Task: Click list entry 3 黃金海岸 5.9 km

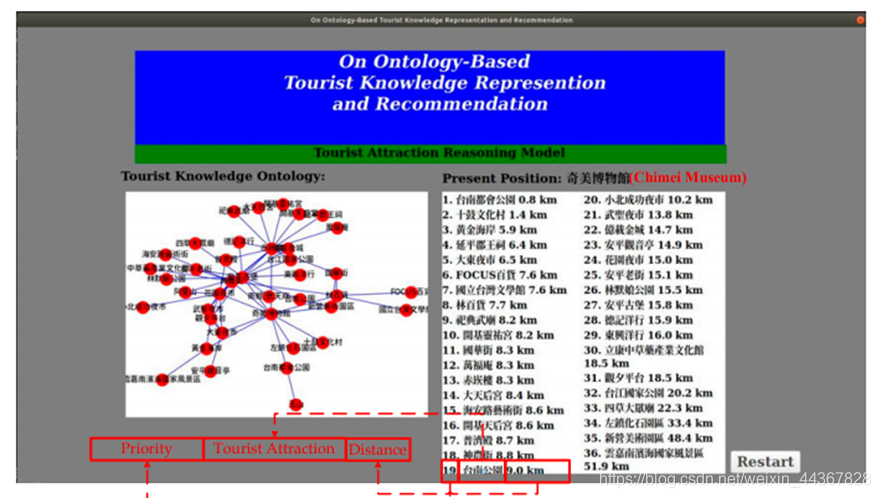Action: tap(489, 230)
